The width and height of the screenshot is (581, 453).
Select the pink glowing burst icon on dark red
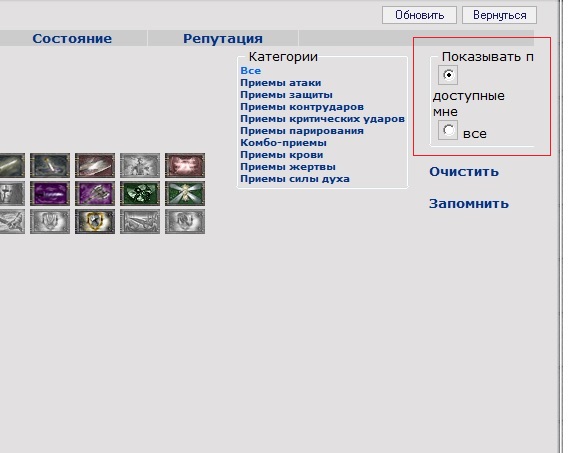(x=185, y=165)
